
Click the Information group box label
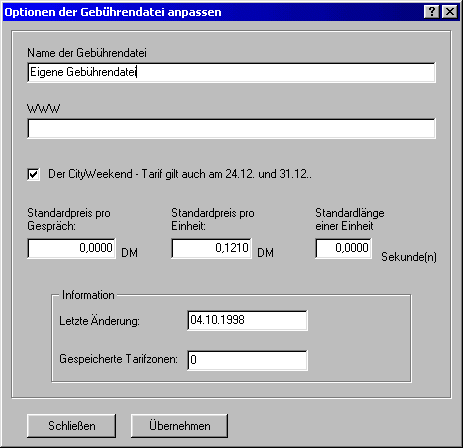point(88,295)
